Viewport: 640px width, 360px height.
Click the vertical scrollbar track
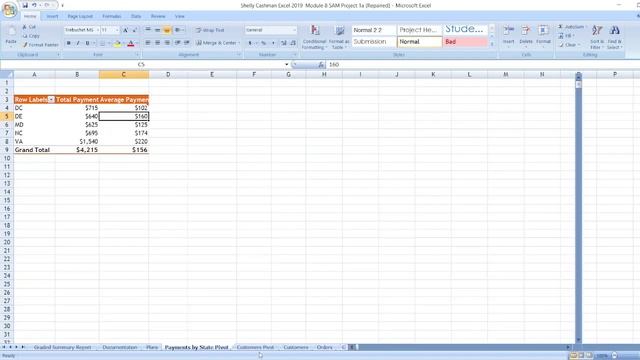578,212
